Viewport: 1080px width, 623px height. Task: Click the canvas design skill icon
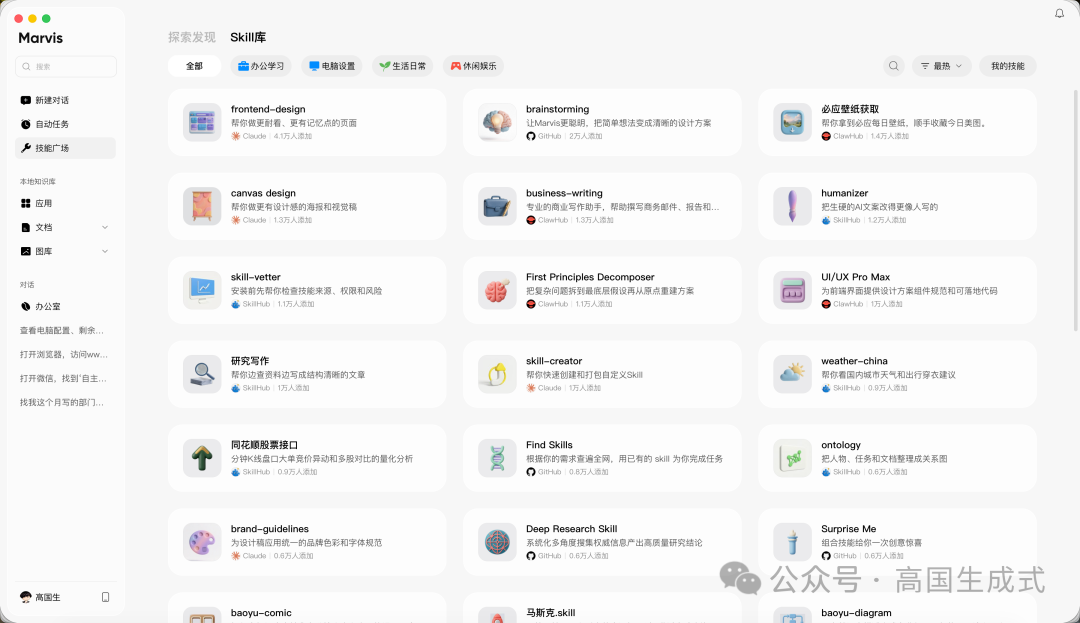(202, 207)
